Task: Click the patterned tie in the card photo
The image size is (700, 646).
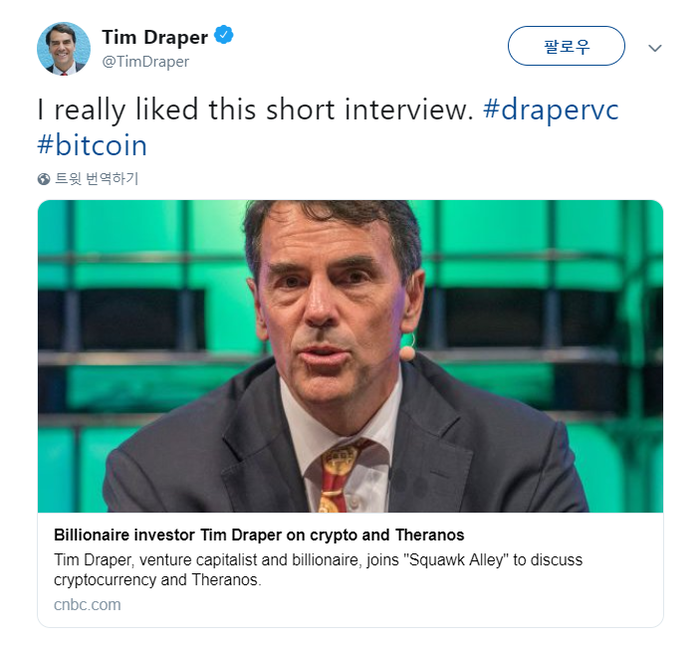Action: [x=339, y=477]
